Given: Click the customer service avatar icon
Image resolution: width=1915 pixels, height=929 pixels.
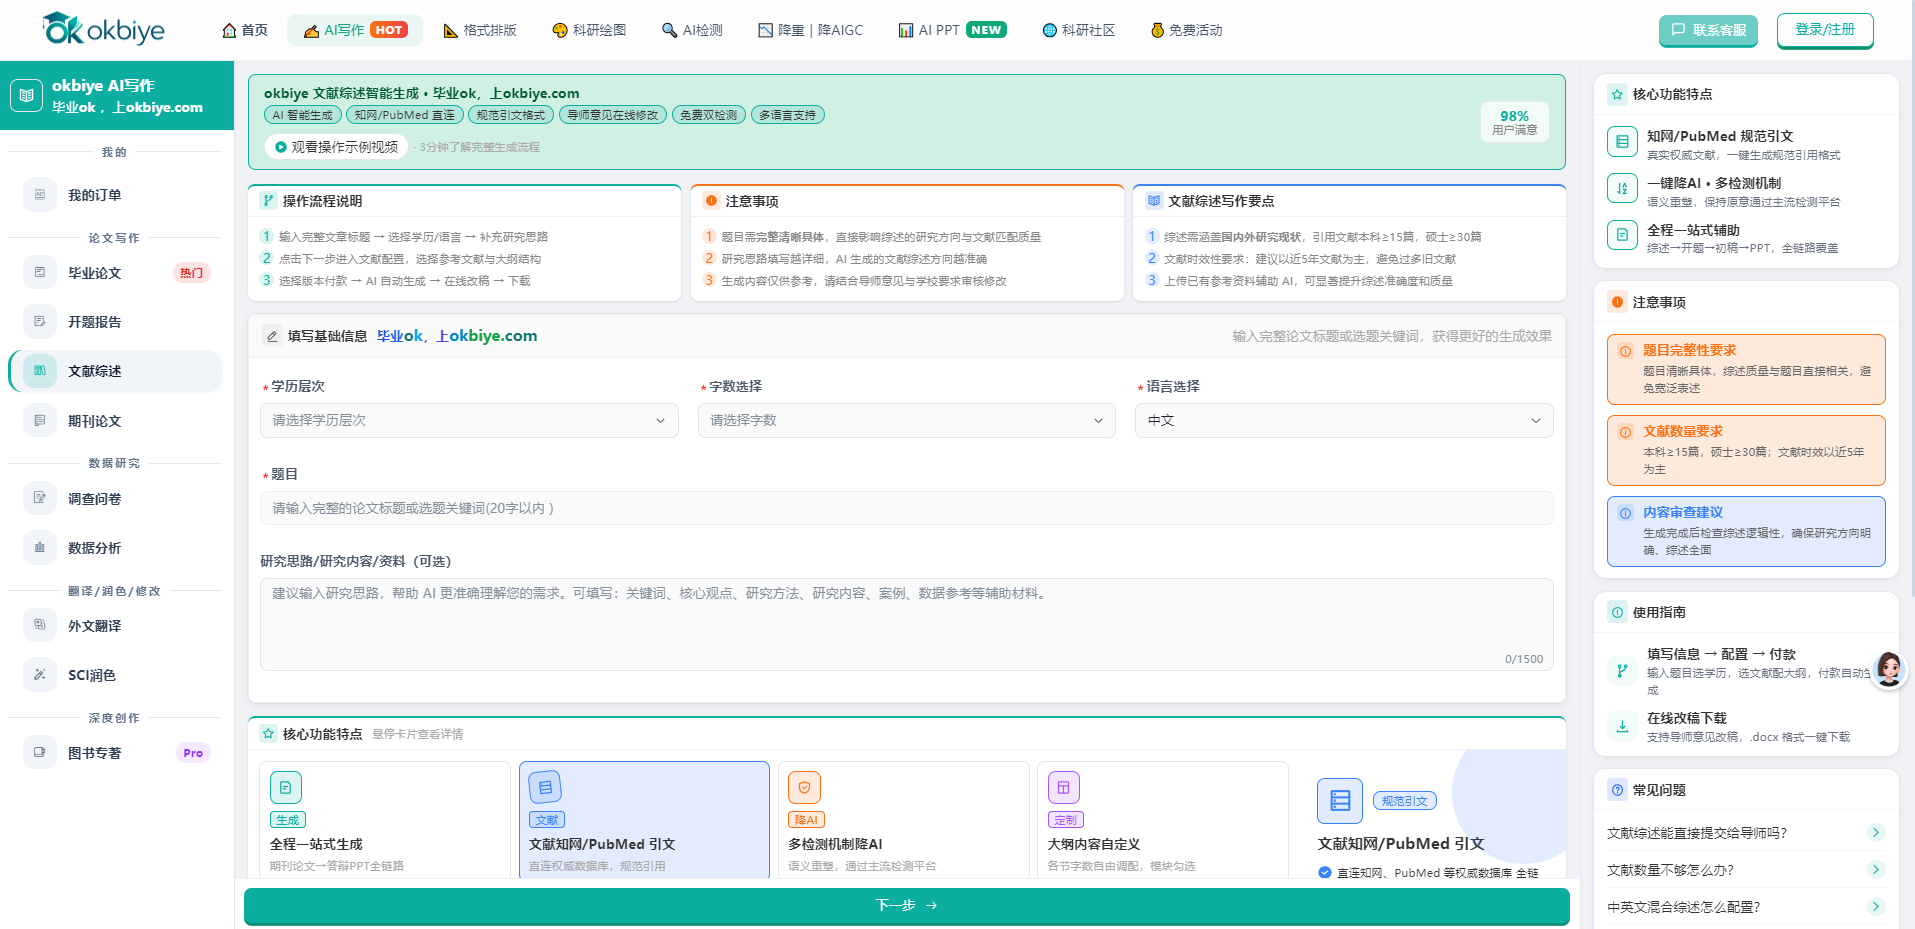Looking at the screenshot, I should [x=1889, y=669].
